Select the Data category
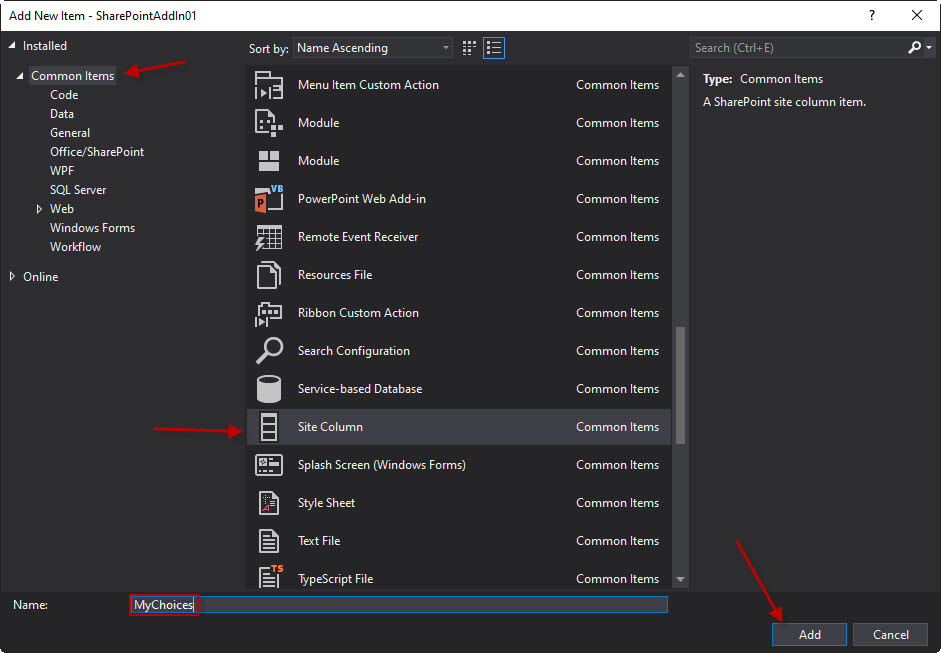This screenshot has width=941, height=653. click(x=62, y=114)
